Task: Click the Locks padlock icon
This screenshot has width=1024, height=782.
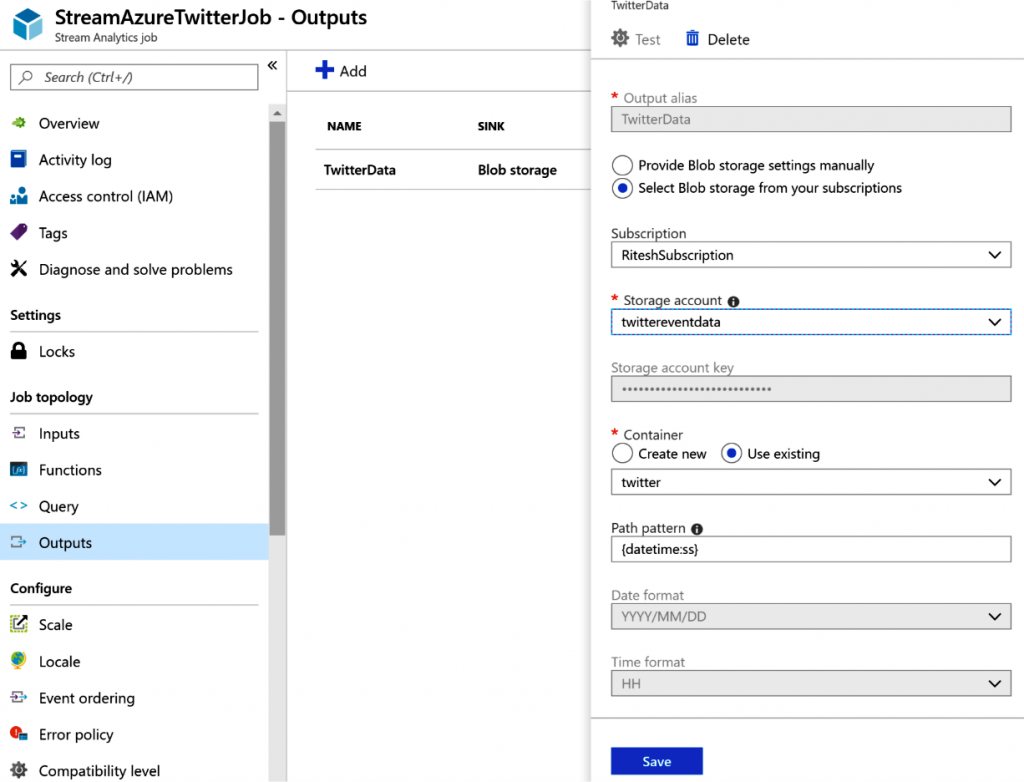Action: 18,352
